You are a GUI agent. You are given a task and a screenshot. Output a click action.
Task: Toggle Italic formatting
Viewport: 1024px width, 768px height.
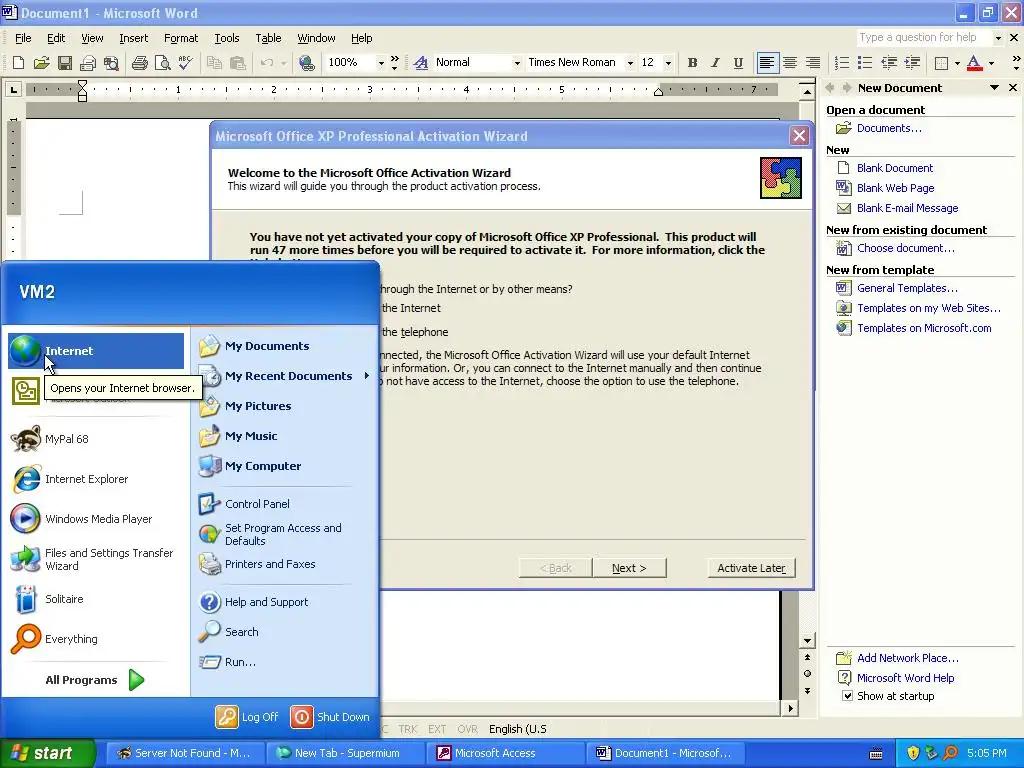(715, 63)
